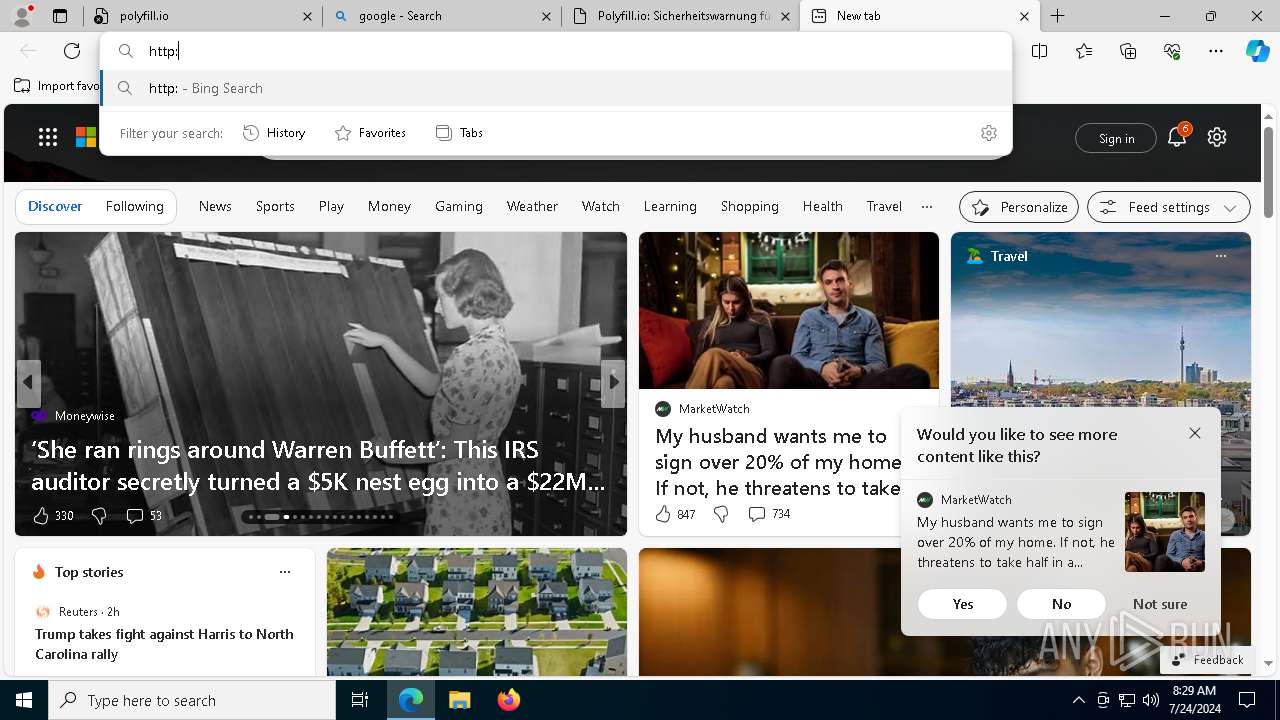Open Windows Start menu
The image size is (1280, 720).
(x=24, y=700)
